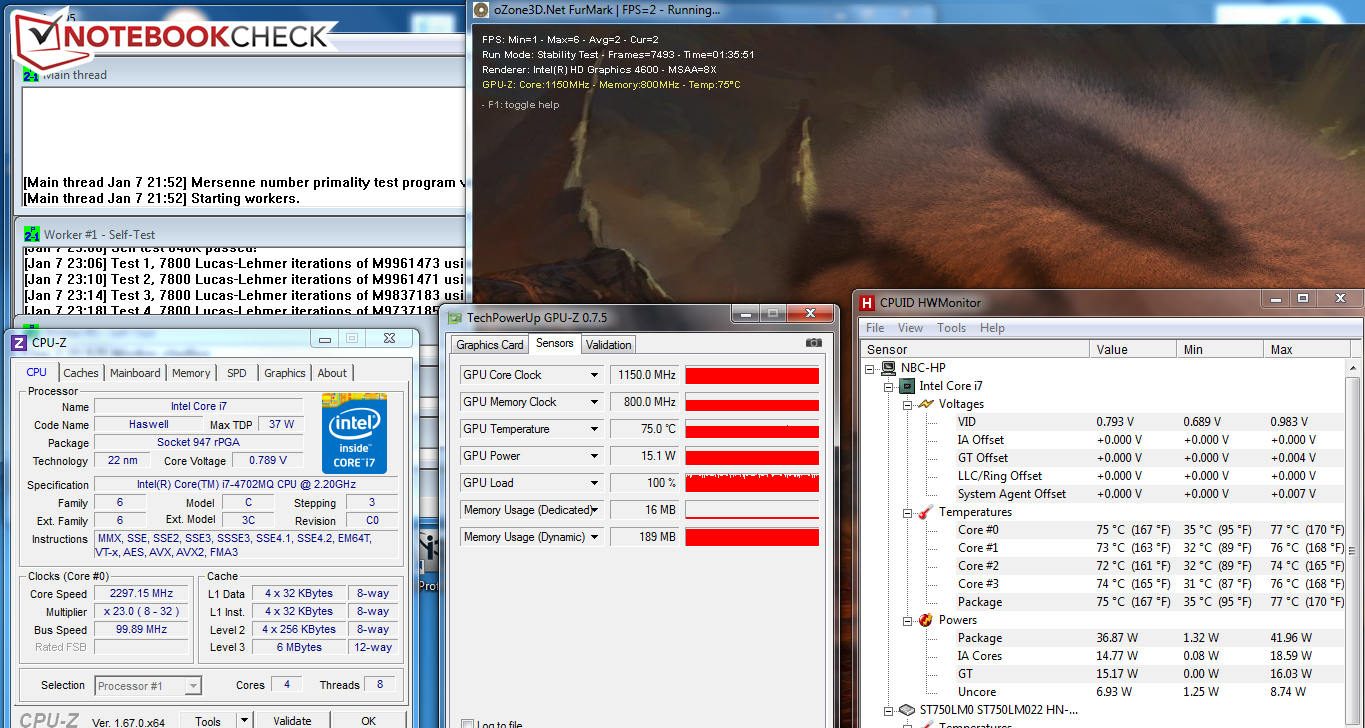Screen dimensions: 1365x728
Task: Collapse the ST750LM0 drive tree node
Action: pyautogui.click(x=889, y=710)
